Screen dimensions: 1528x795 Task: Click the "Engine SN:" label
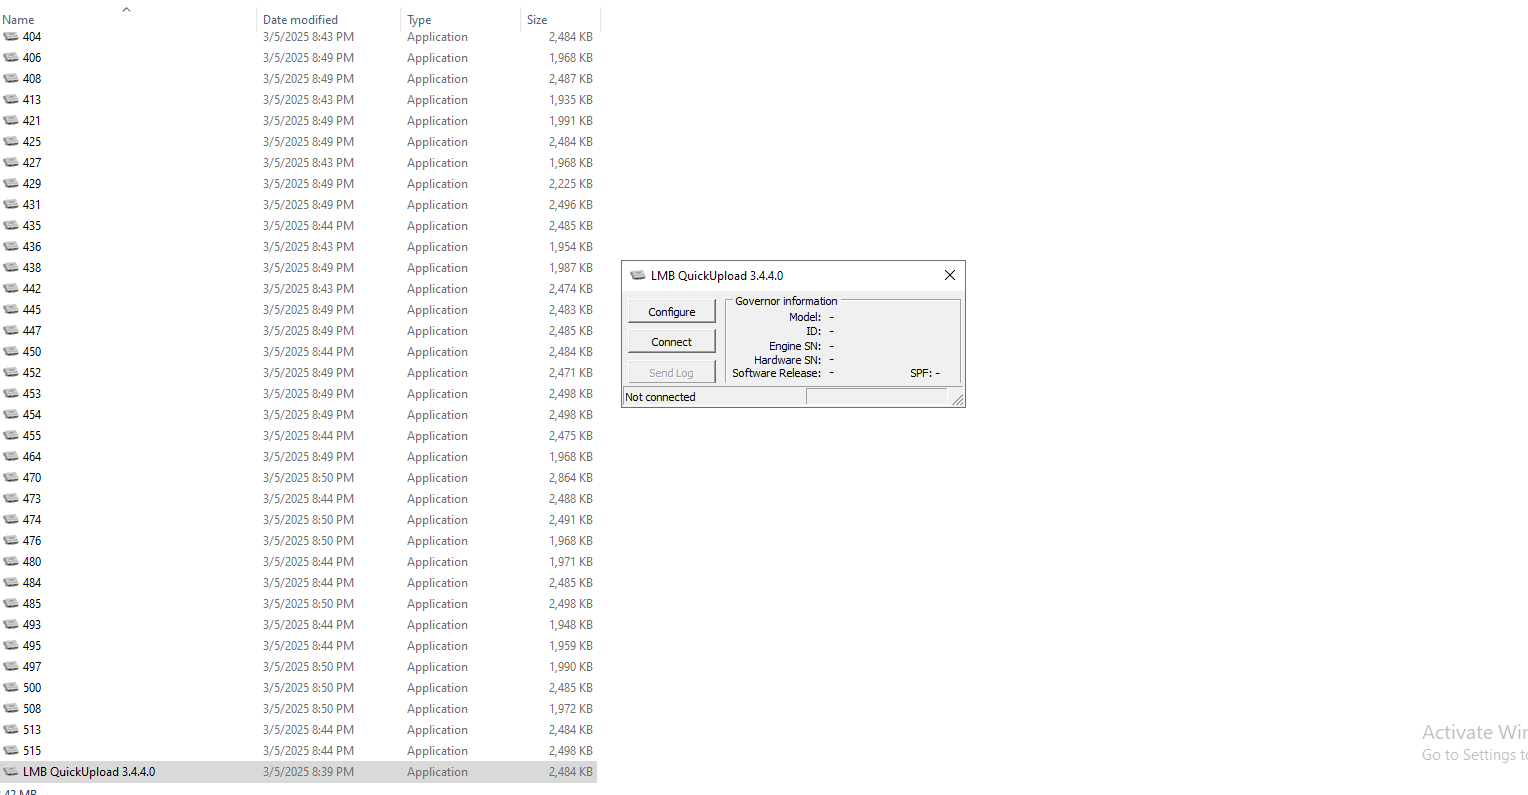click(795, 346)
